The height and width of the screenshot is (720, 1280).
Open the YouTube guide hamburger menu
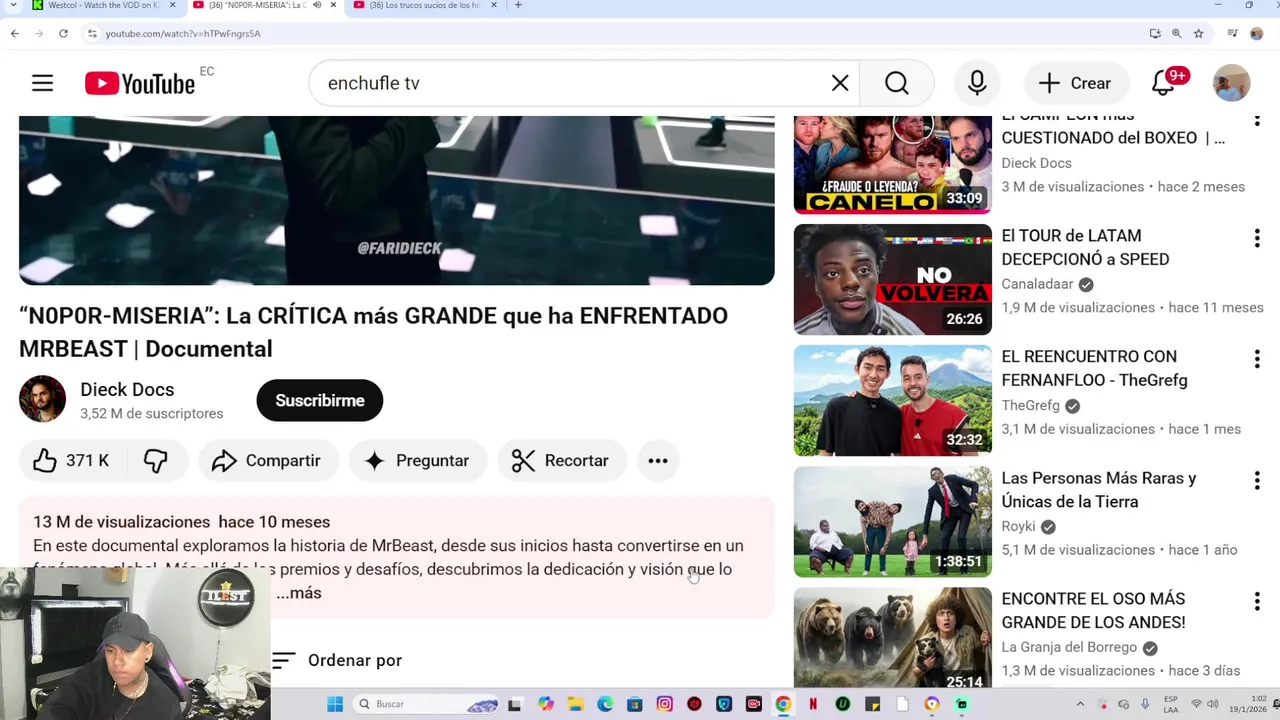42,83
